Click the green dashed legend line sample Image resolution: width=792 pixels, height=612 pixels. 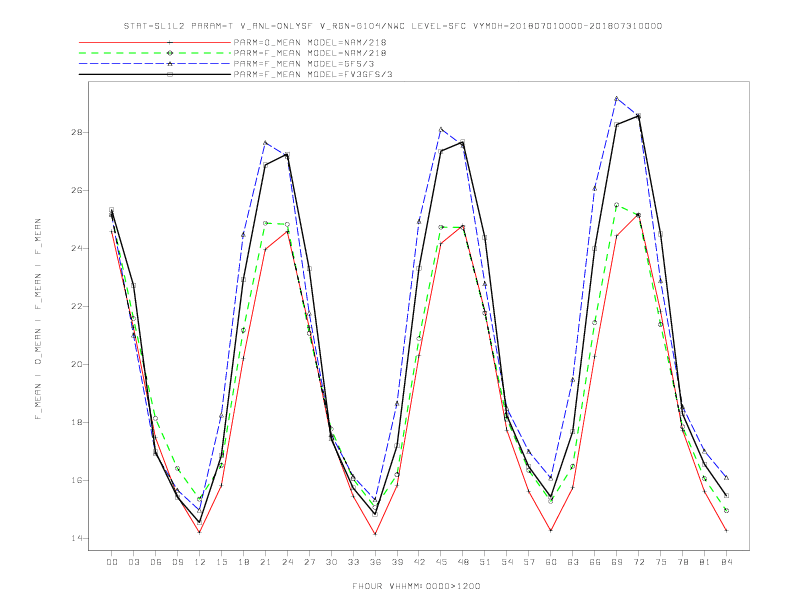click(155, 53)
